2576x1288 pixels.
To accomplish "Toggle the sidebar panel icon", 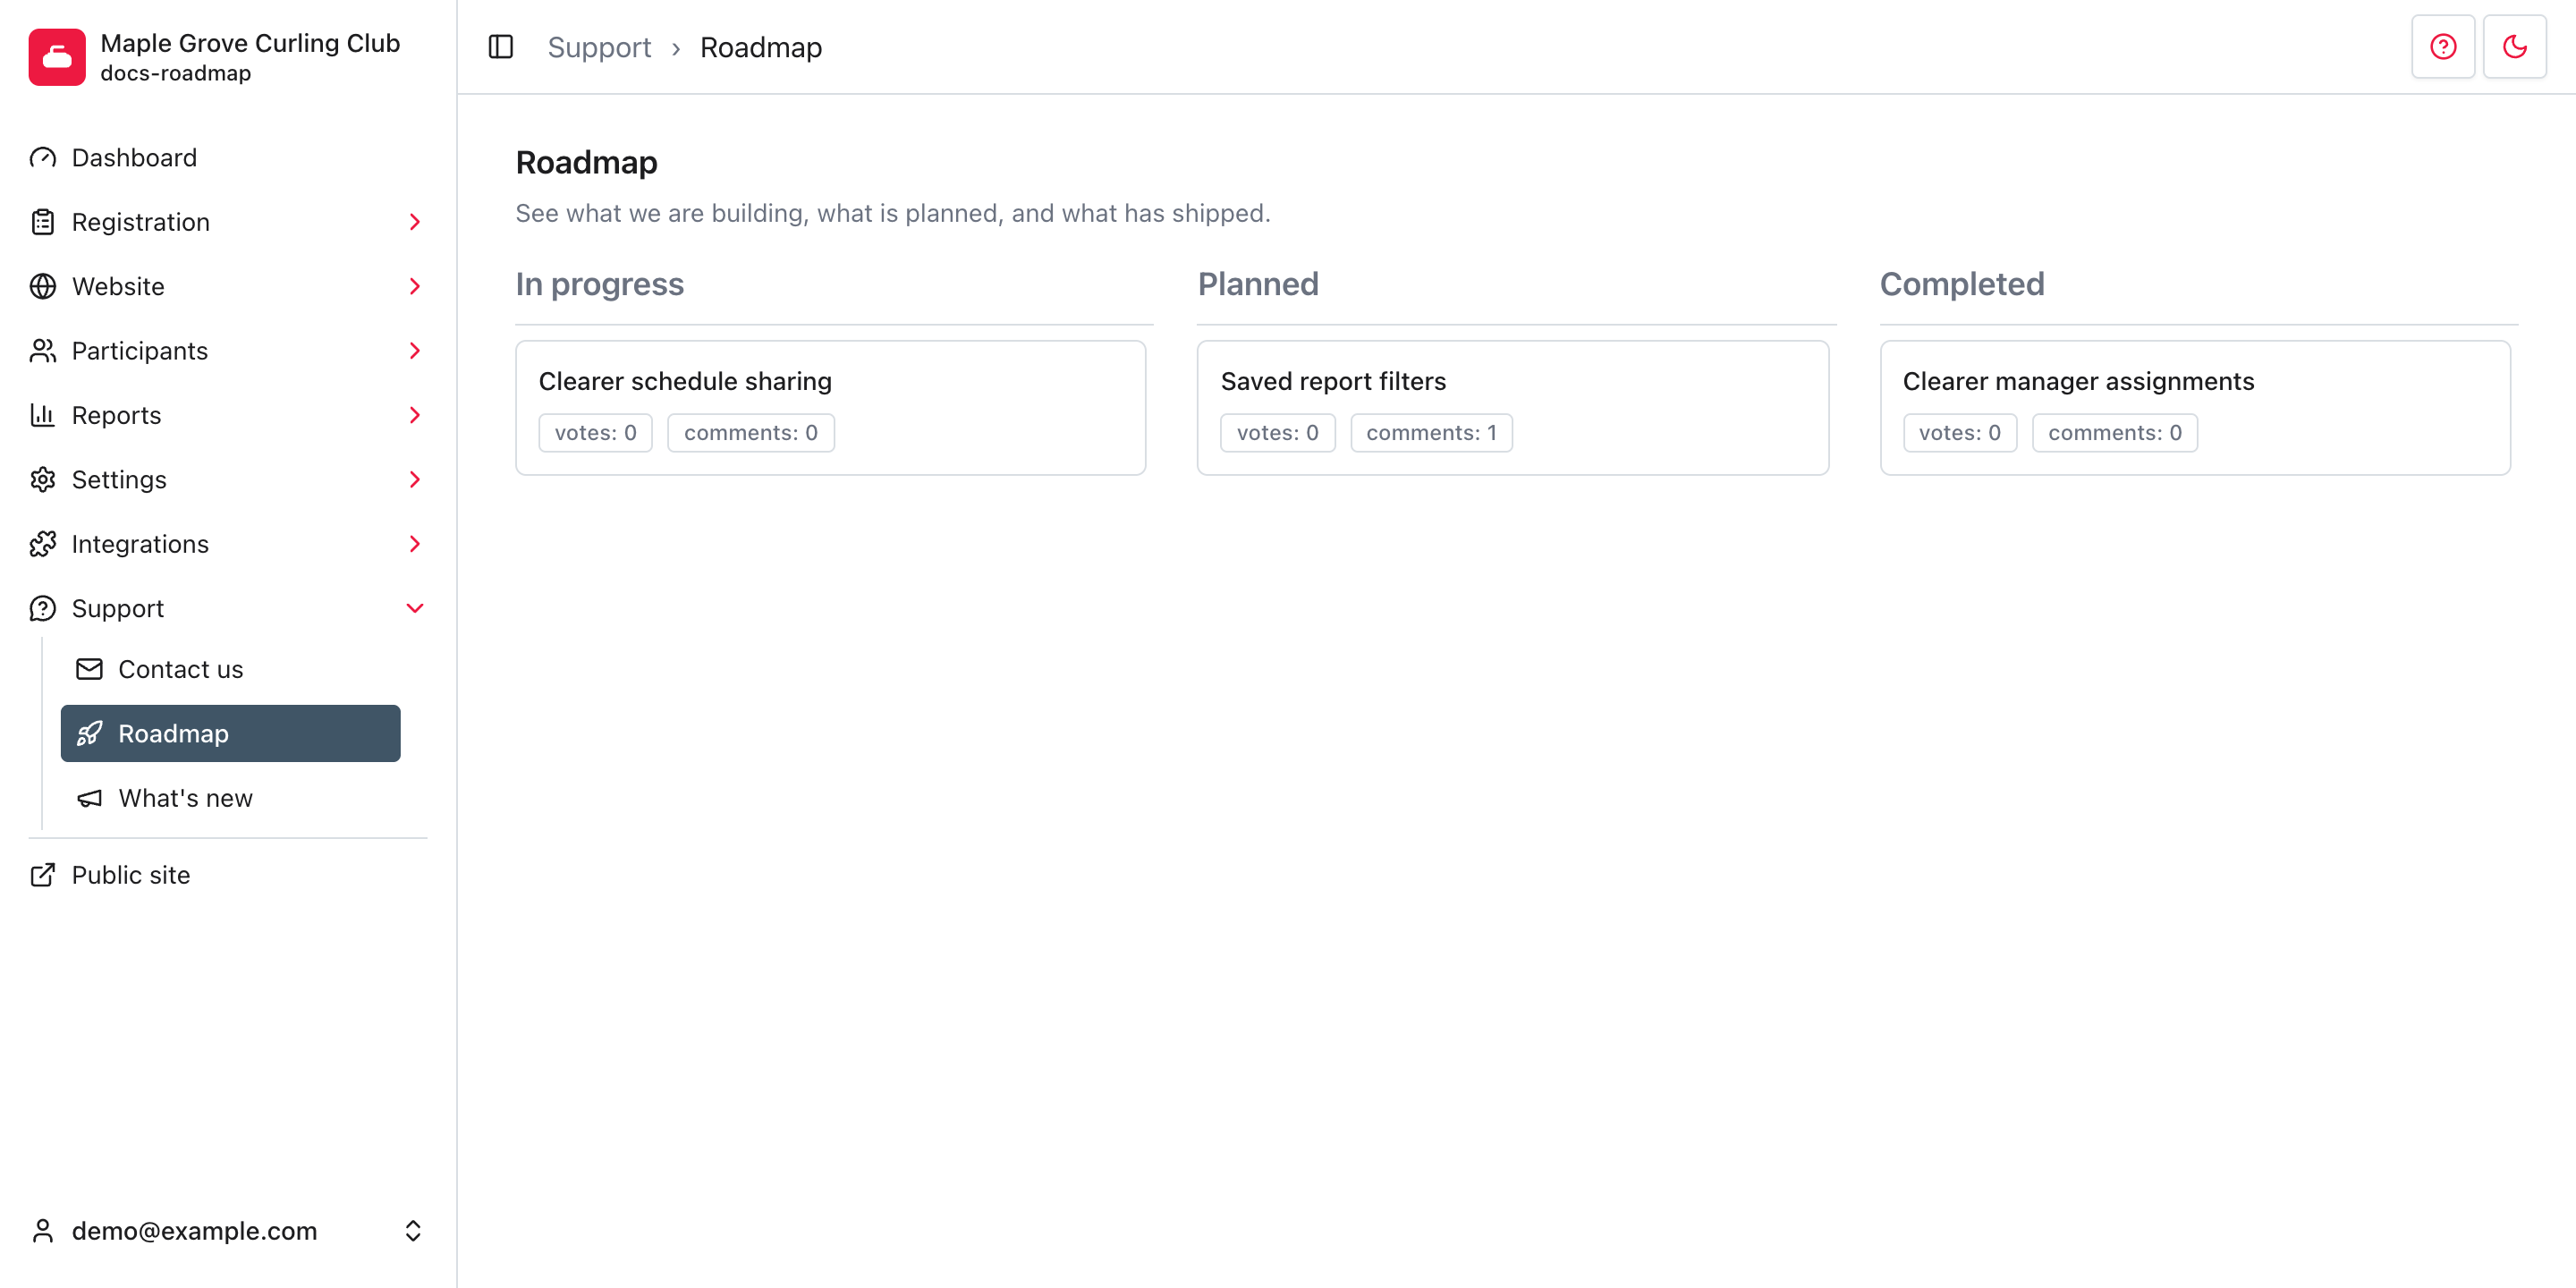I will pyautogui.click(x=501, y=47).
